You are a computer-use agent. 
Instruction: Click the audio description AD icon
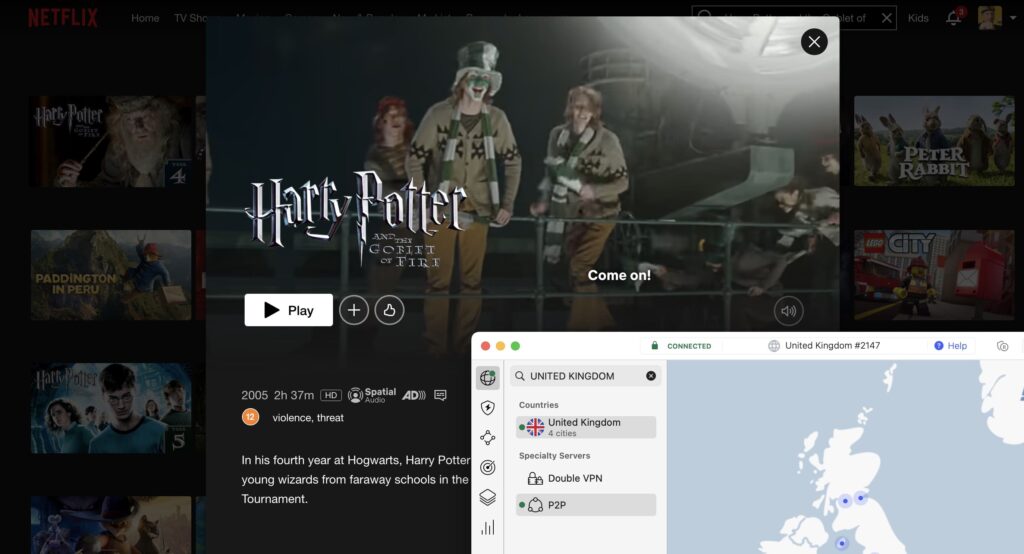[414, 395]
